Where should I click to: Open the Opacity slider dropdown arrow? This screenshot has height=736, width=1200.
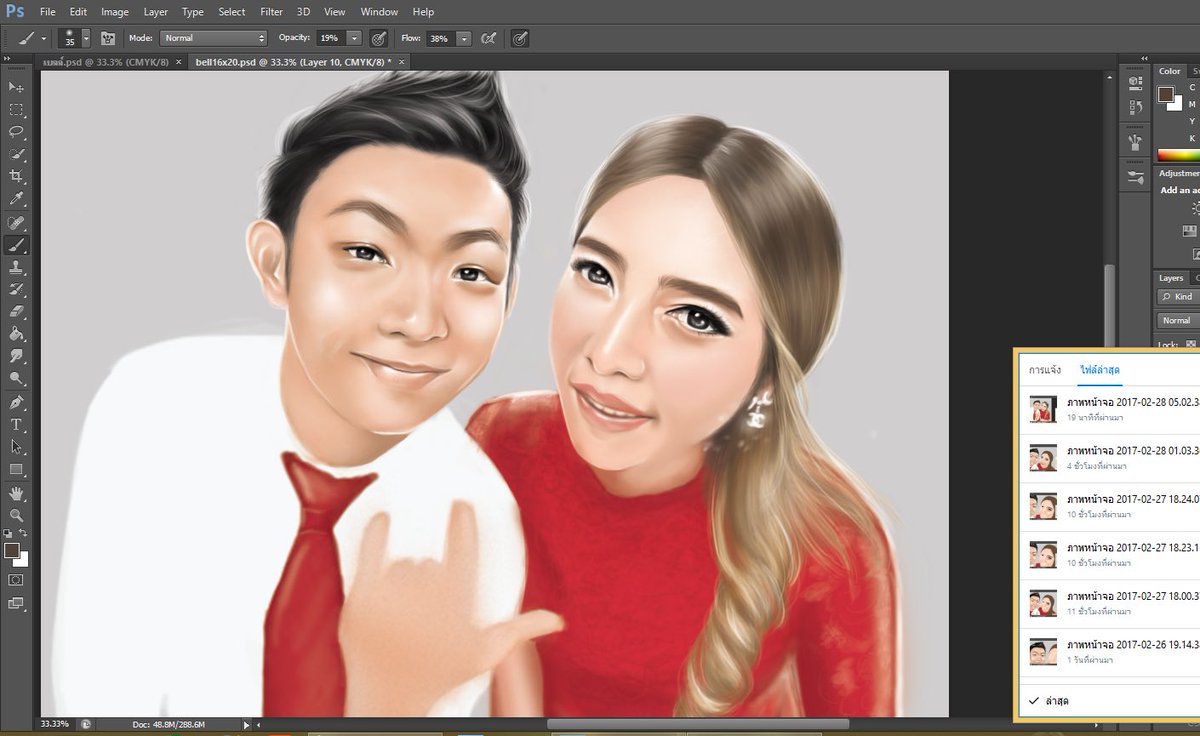point(355,38)
